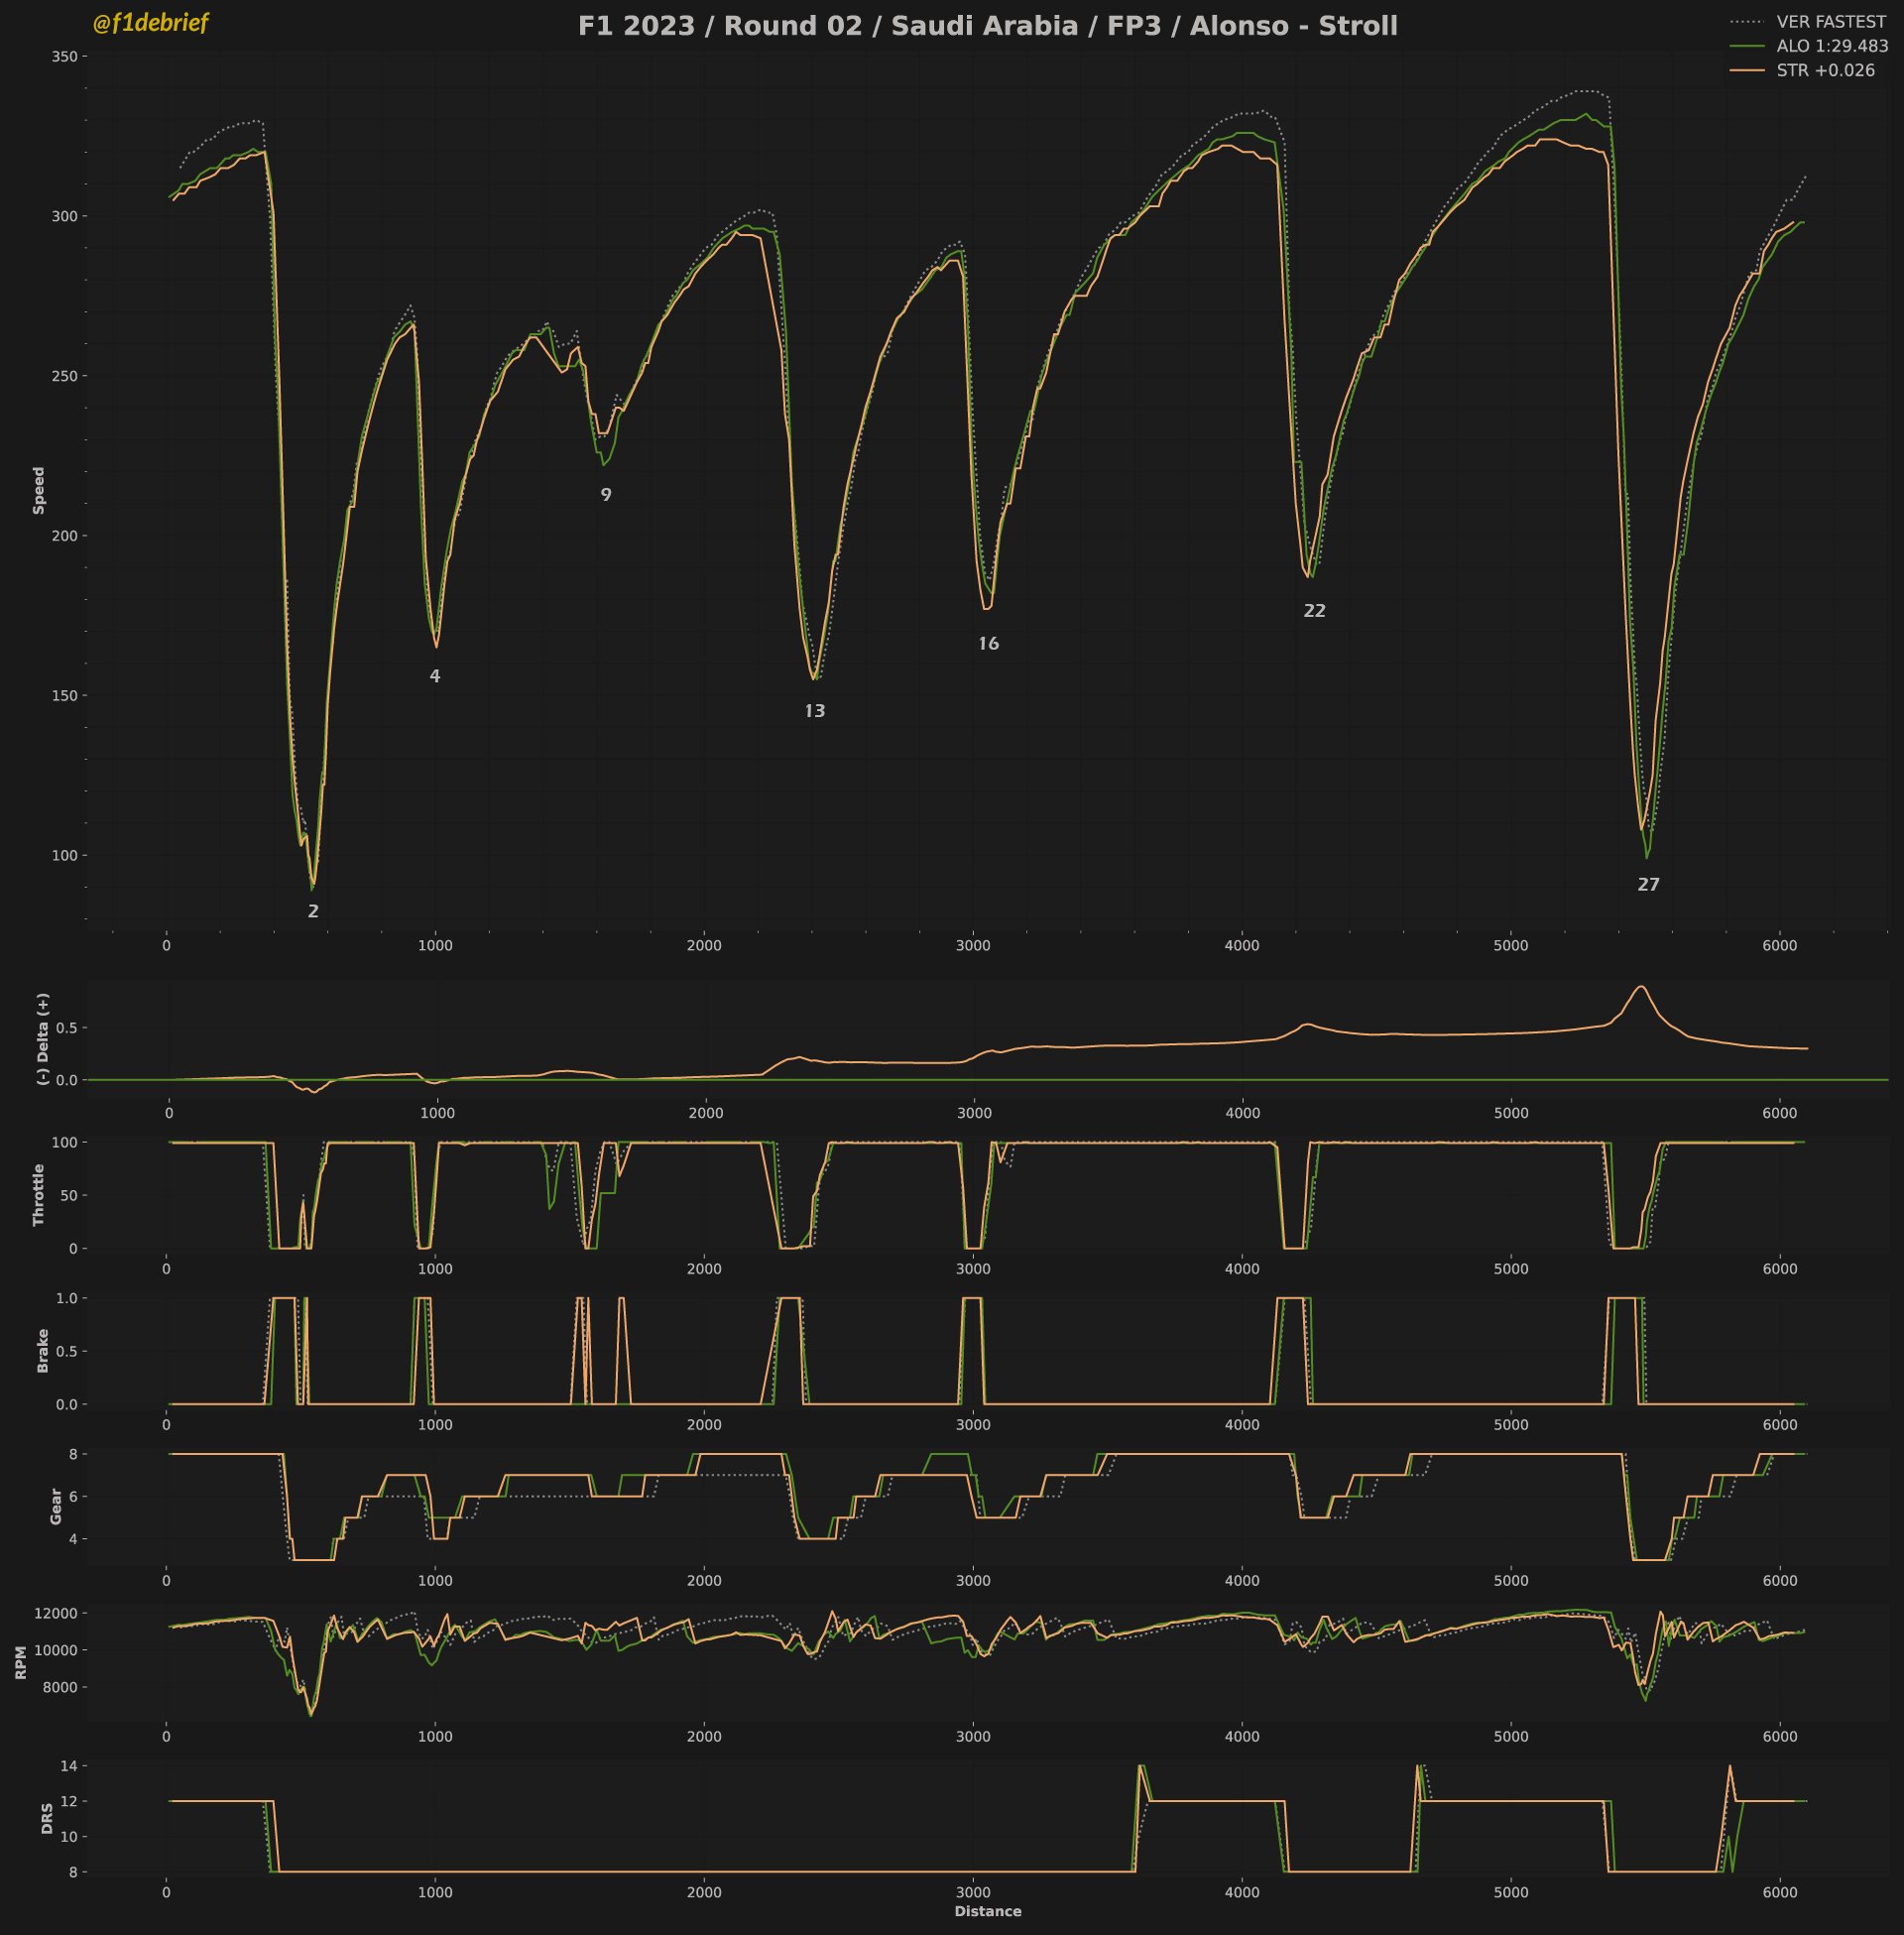Click the ALO 1:29.483 legend entry
The image size is (1904, 1935).
tap(1831, 46)
